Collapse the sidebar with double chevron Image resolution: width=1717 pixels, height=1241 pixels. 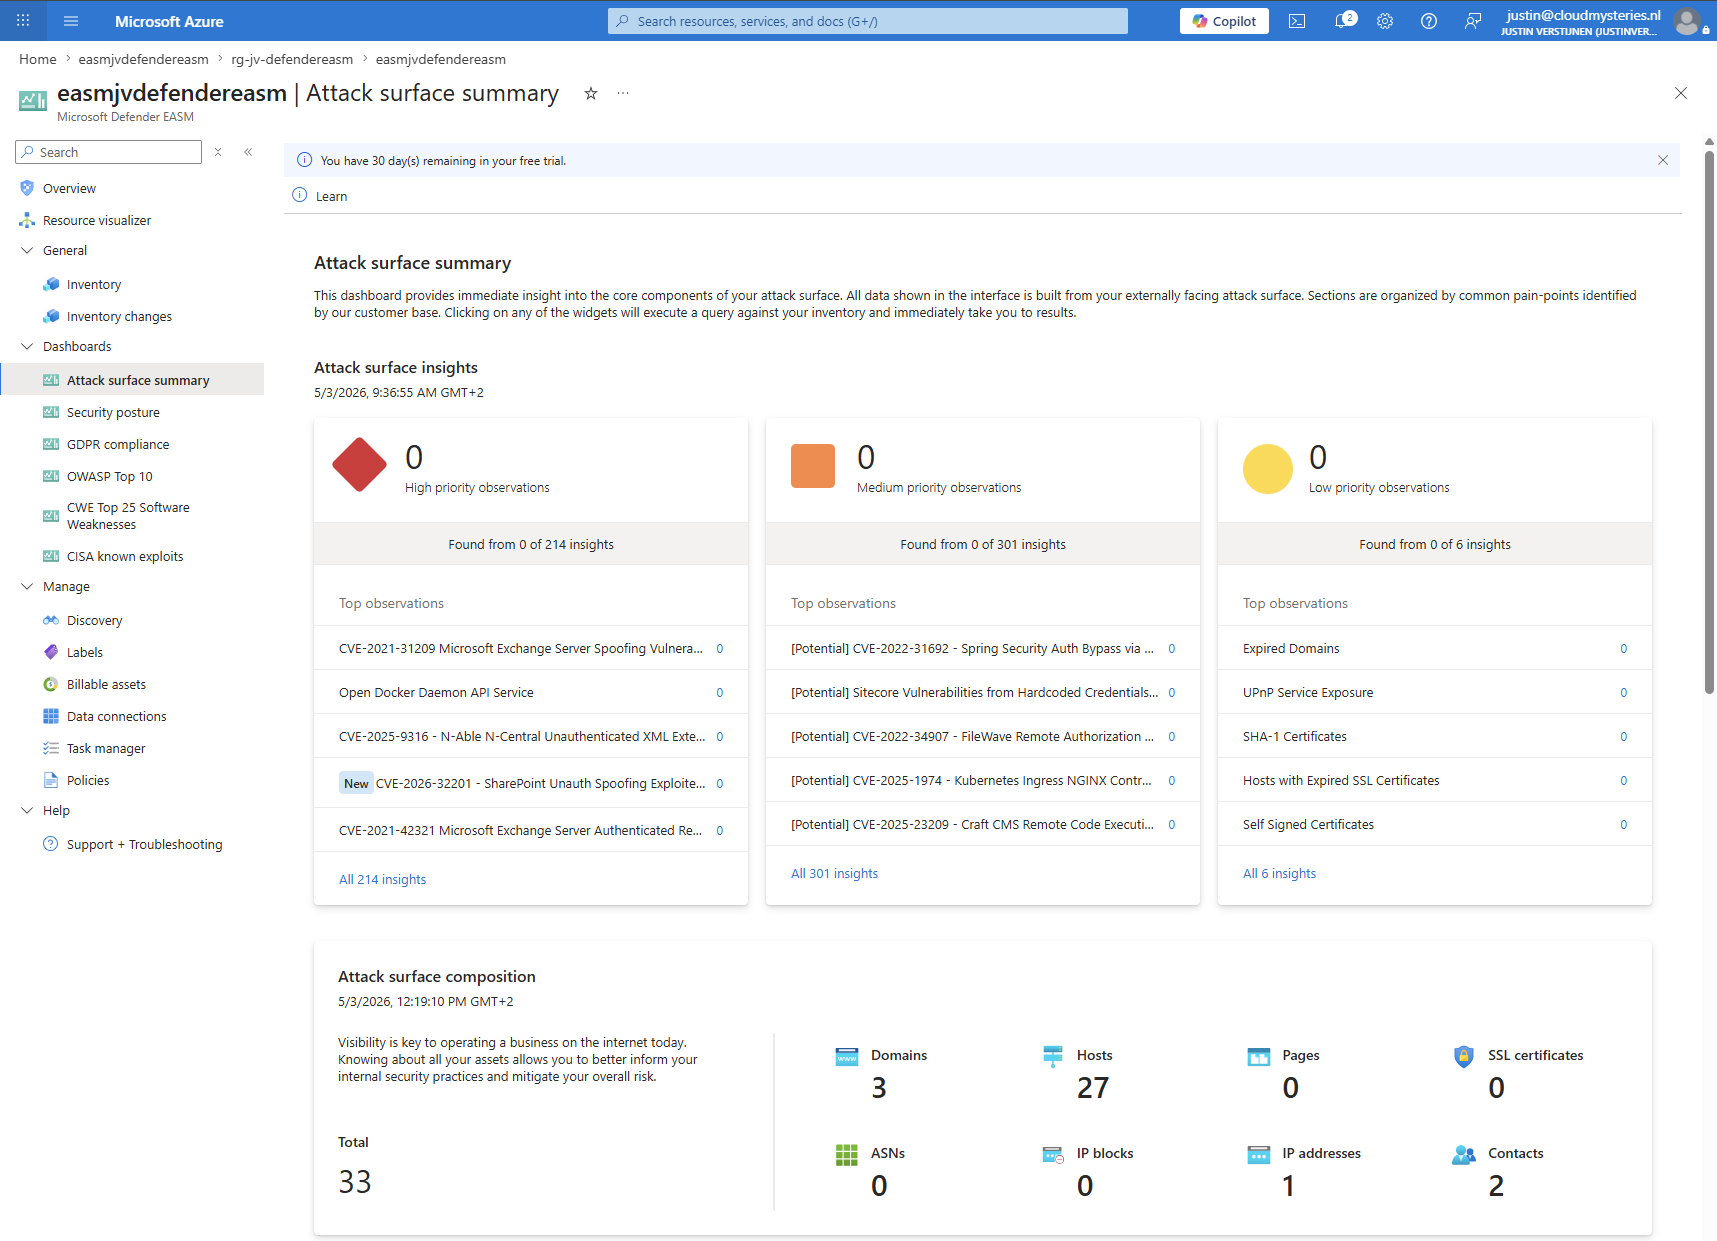pyautogui.click(x=248, y=152)
